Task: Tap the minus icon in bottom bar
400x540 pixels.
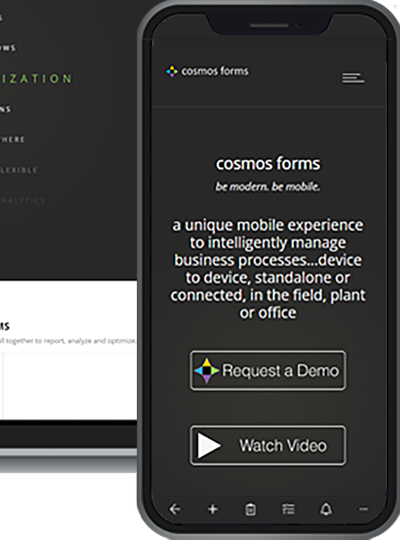Action: pos(363,509)
